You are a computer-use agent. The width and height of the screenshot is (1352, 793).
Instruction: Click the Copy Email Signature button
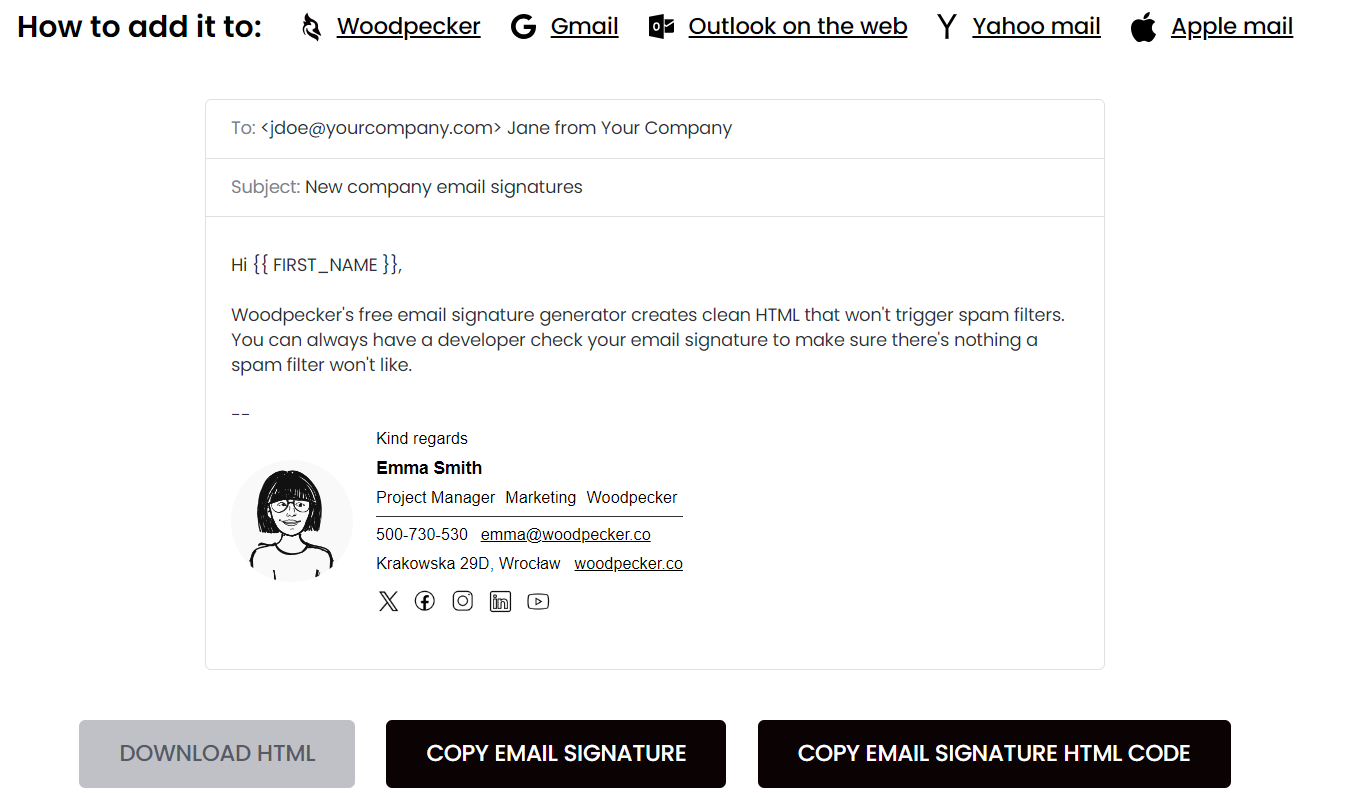pos(556,754)
